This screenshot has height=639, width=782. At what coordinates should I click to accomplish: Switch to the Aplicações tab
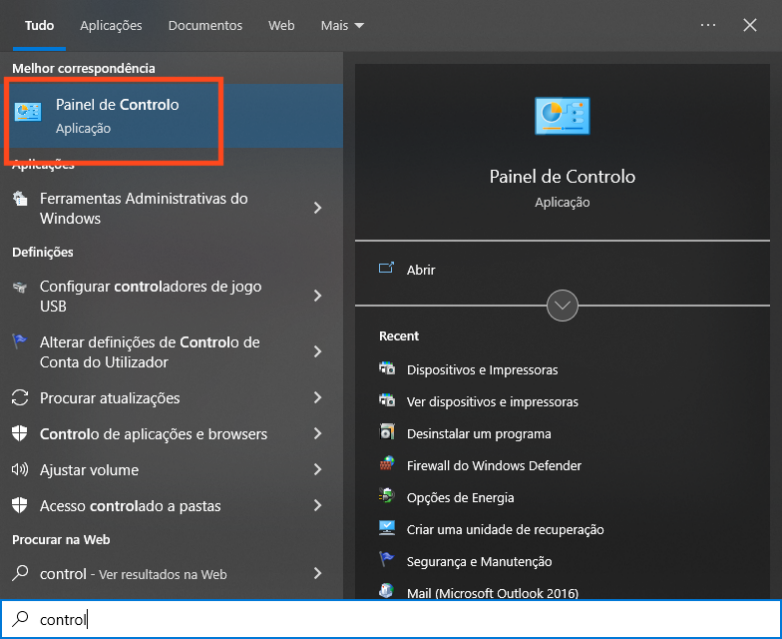(111, 25)
